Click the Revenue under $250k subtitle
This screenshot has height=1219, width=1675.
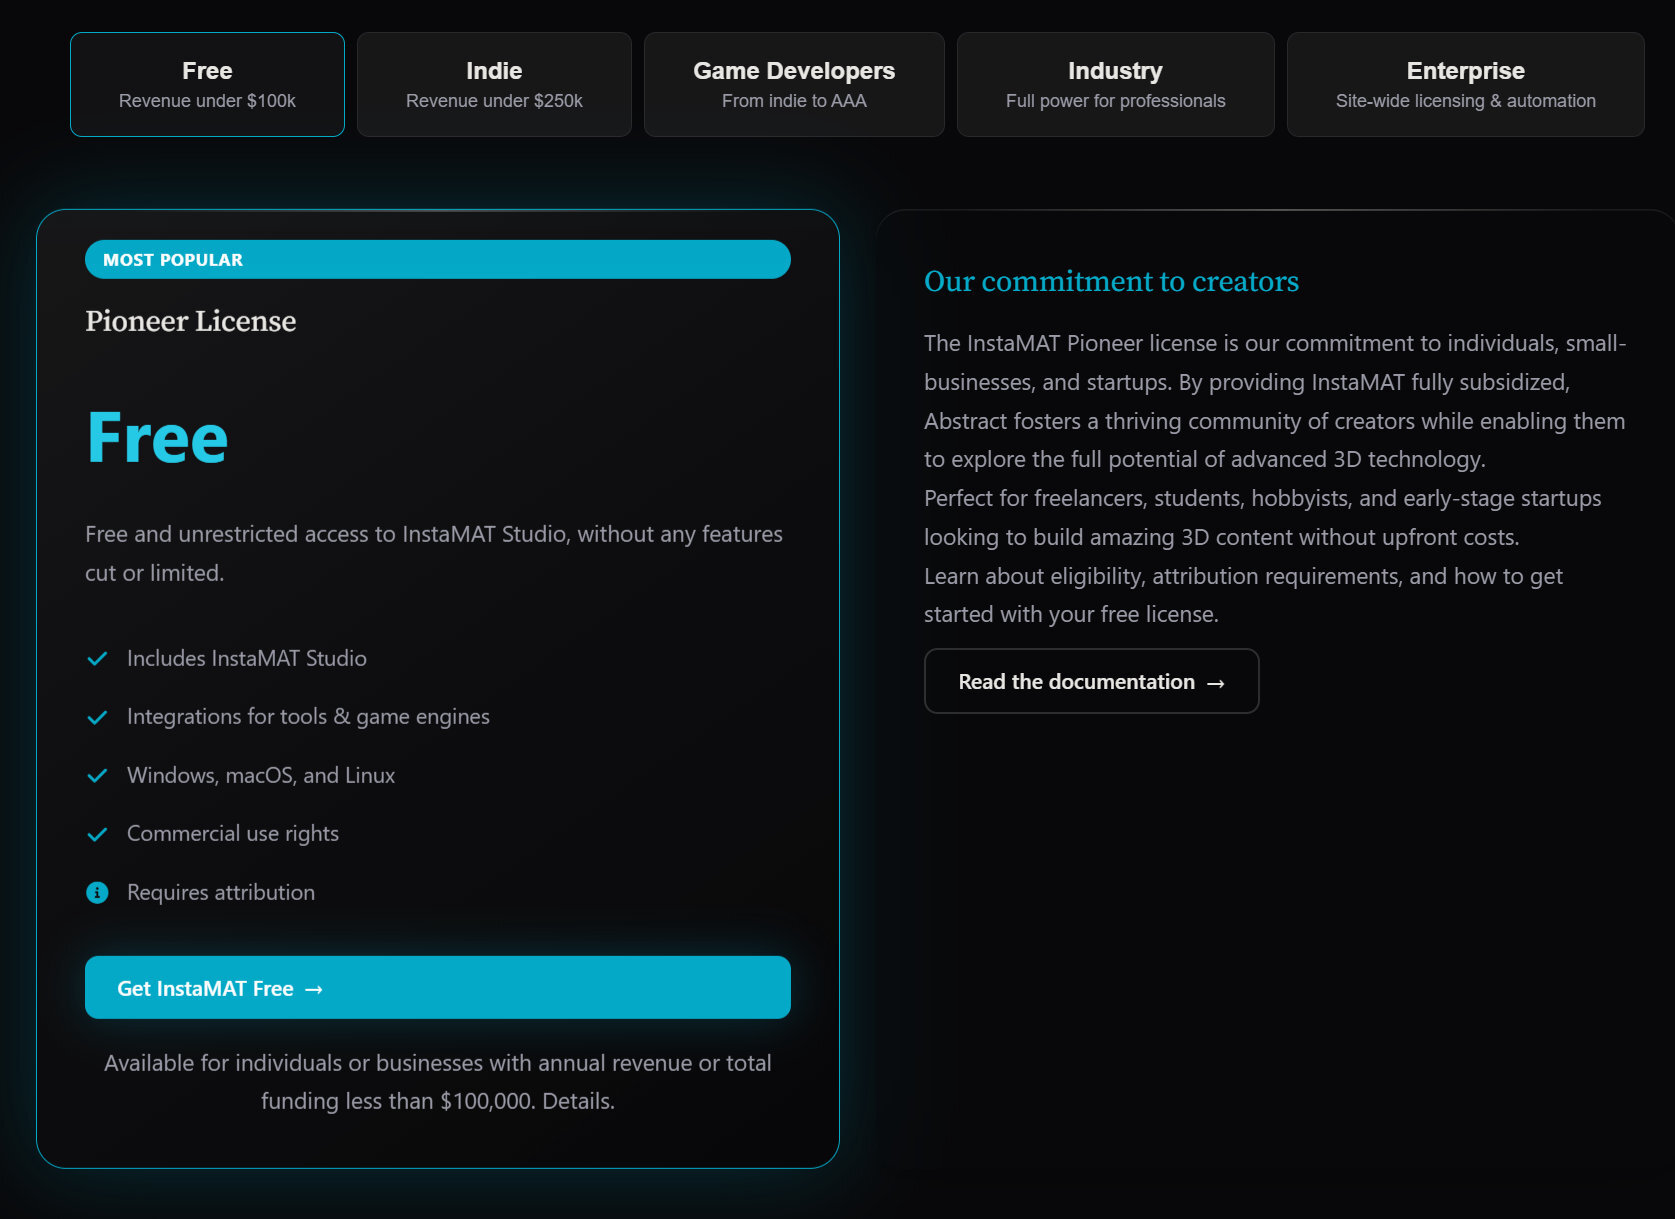(x=494, y=101)
